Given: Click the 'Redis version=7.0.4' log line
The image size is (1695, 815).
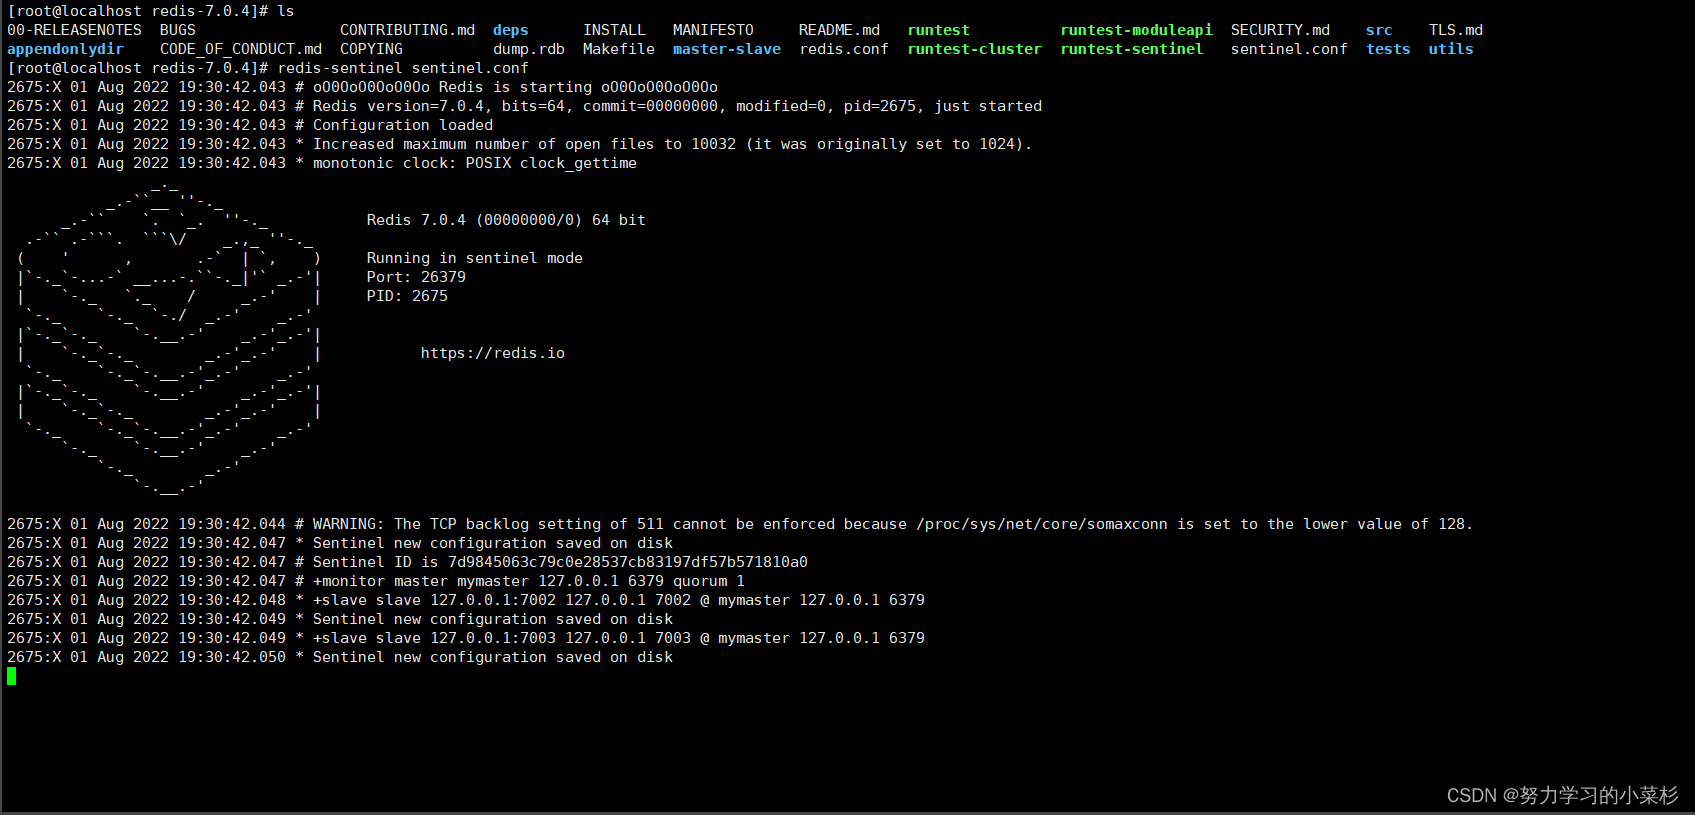Looking at the screenshot, I should [x=524, y=106].
